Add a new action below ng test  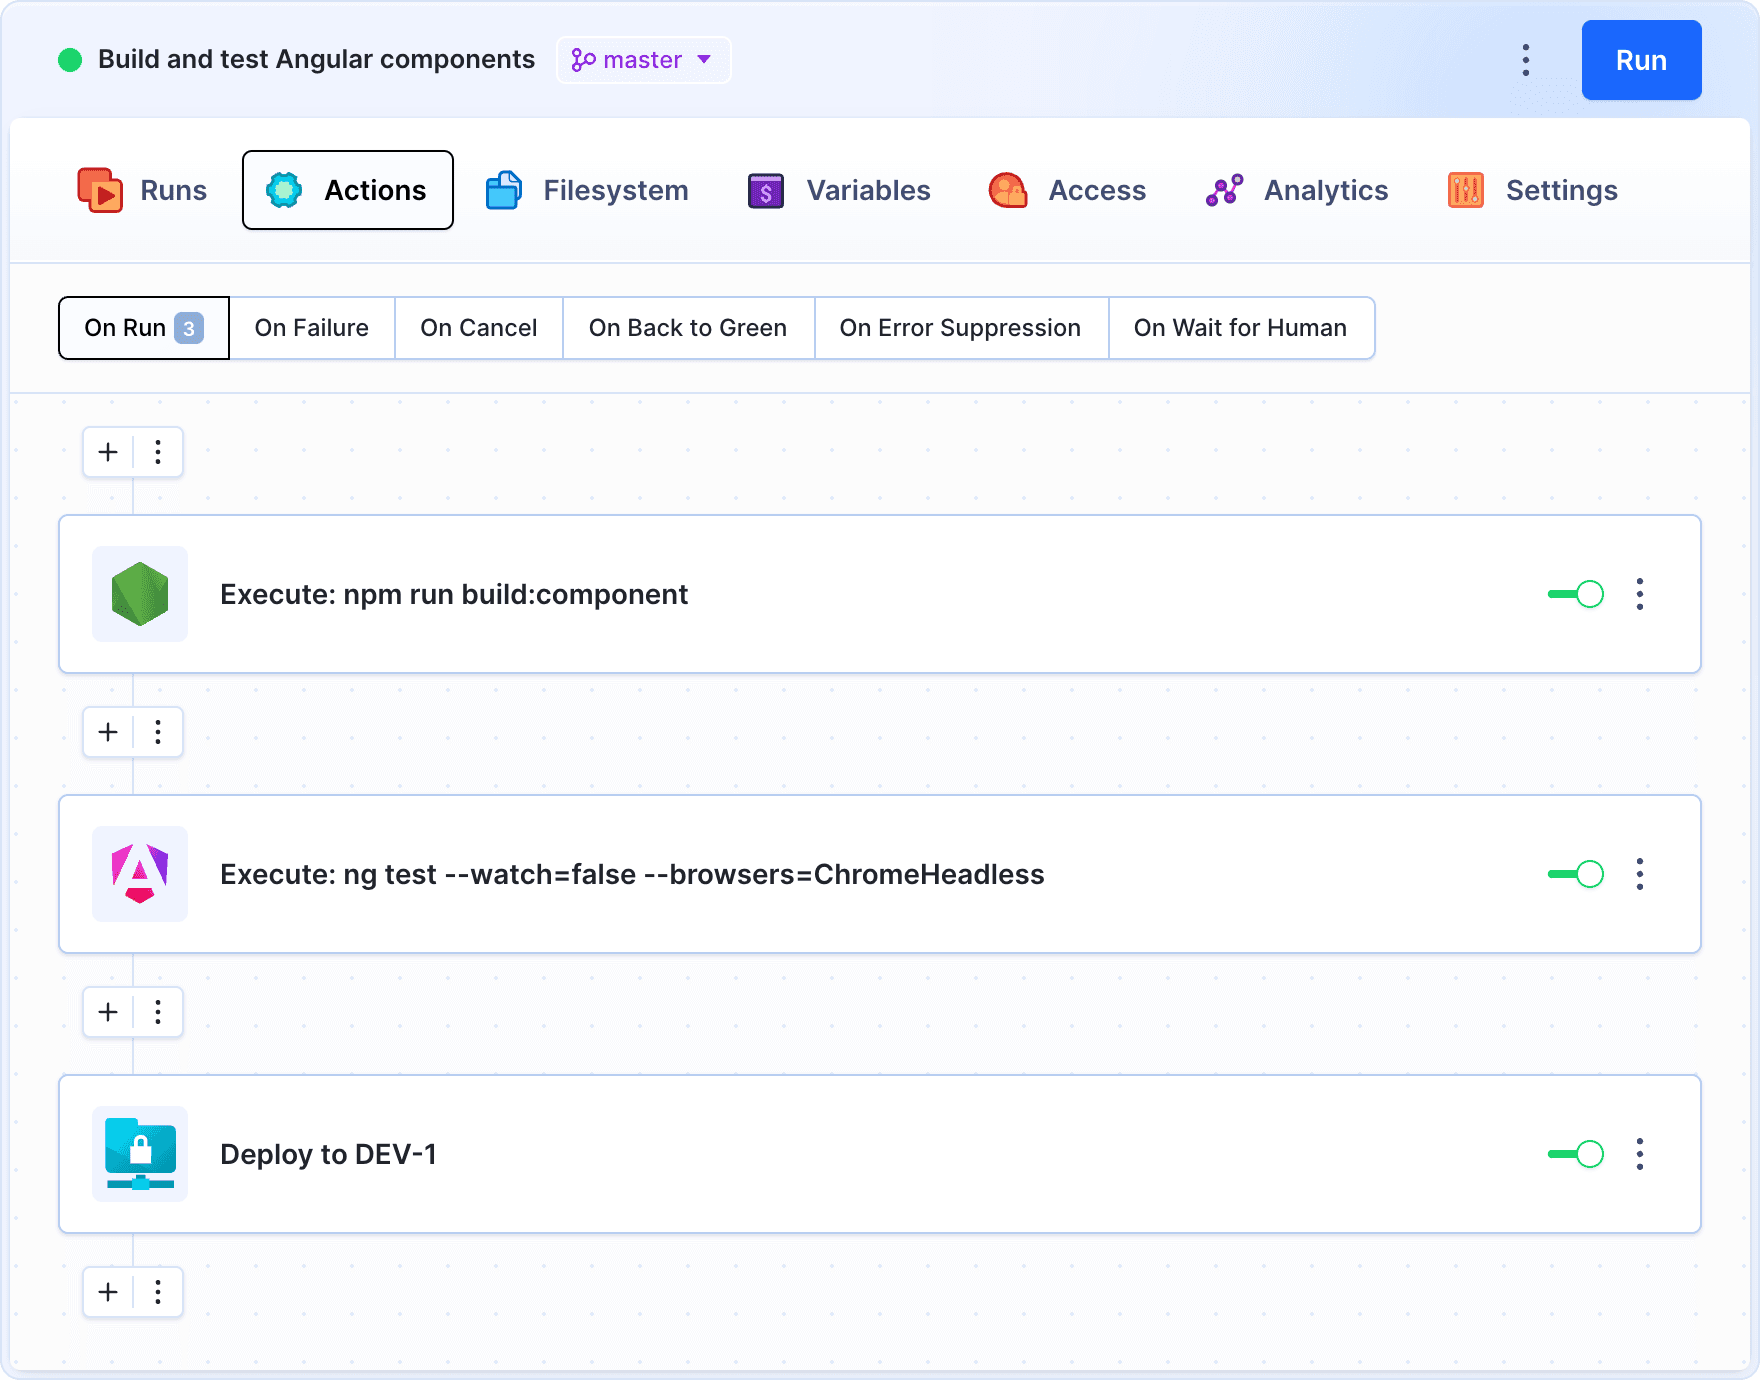click(107, 1012)
